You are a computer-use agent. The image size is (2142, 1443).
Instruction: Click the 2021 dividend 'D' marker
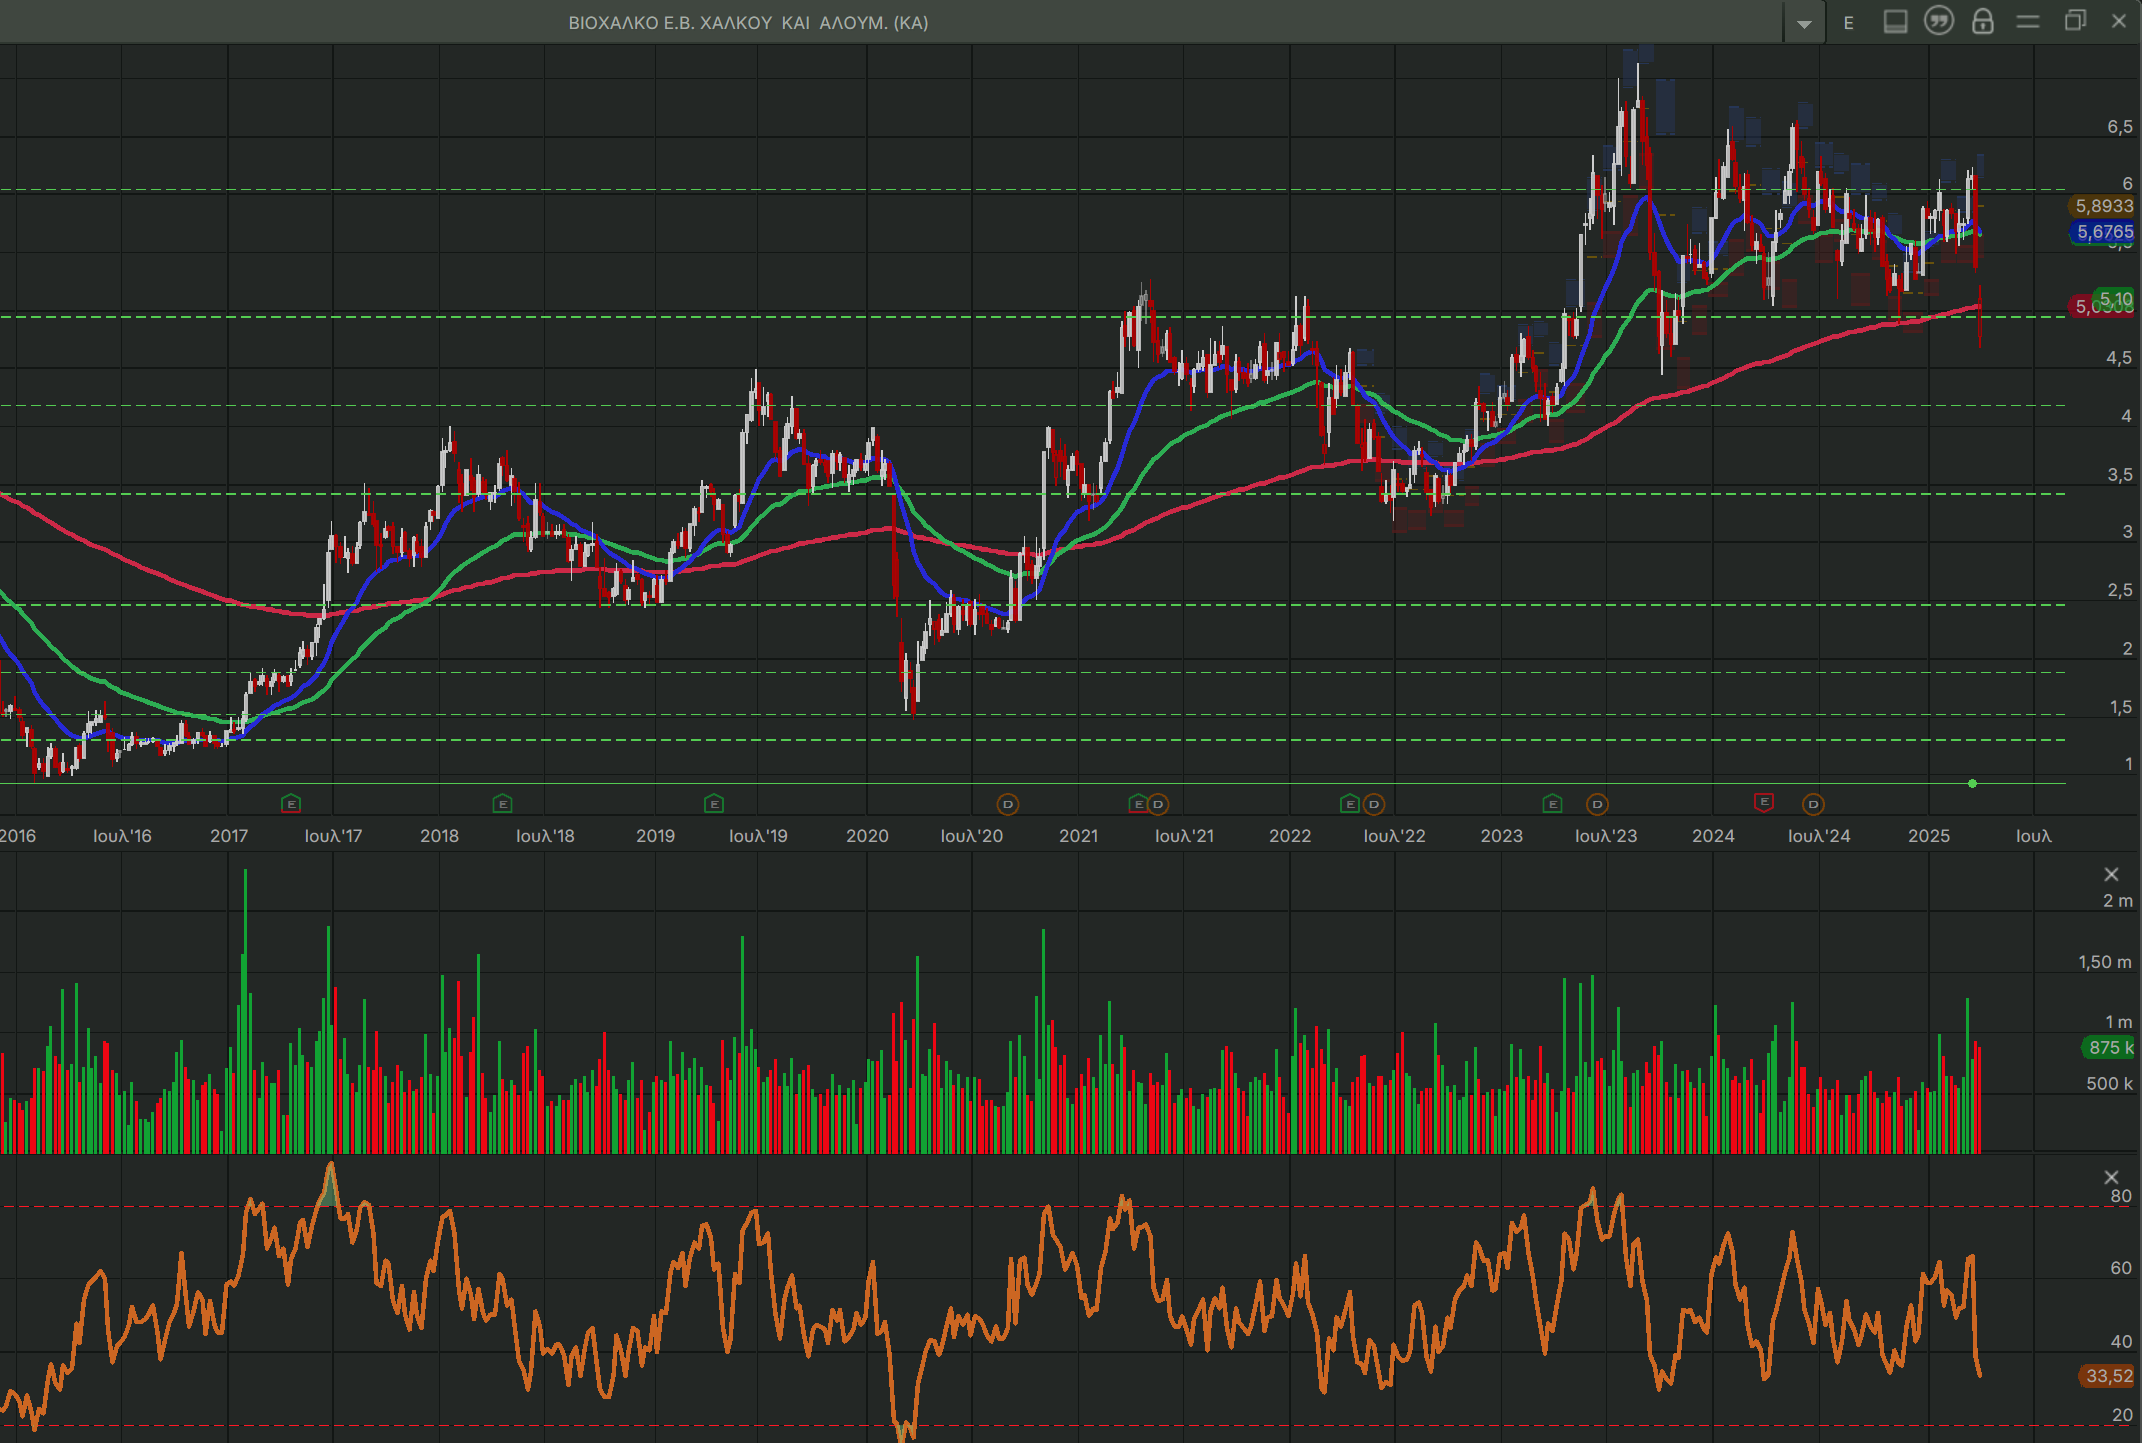[1158, 804]
